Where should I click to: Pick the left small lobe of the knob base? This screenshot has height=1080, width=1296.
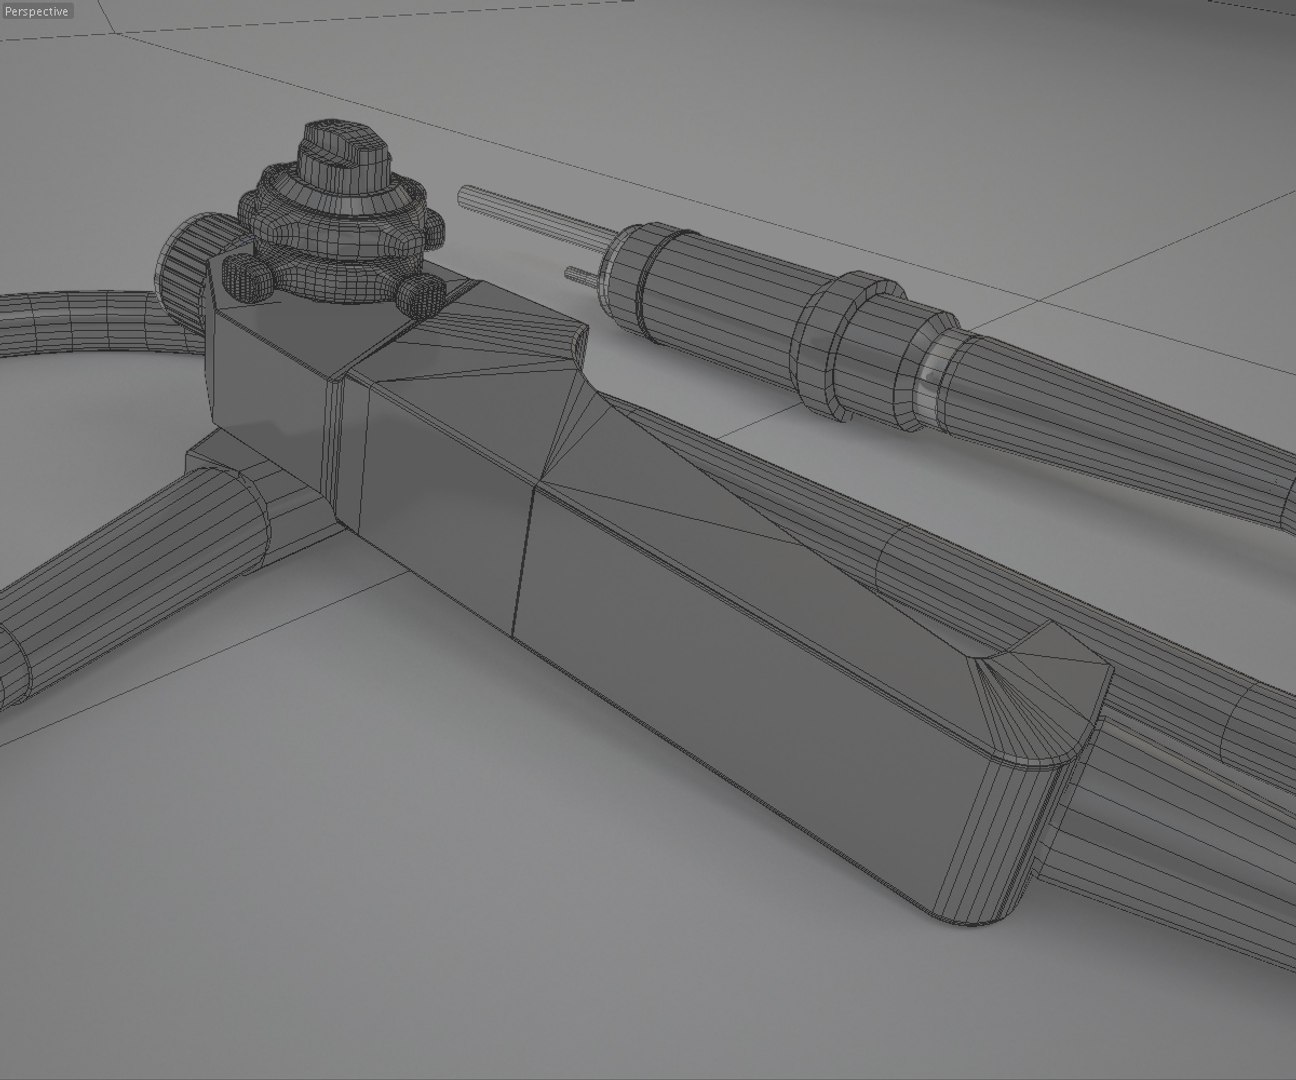(x=245, y=277)
